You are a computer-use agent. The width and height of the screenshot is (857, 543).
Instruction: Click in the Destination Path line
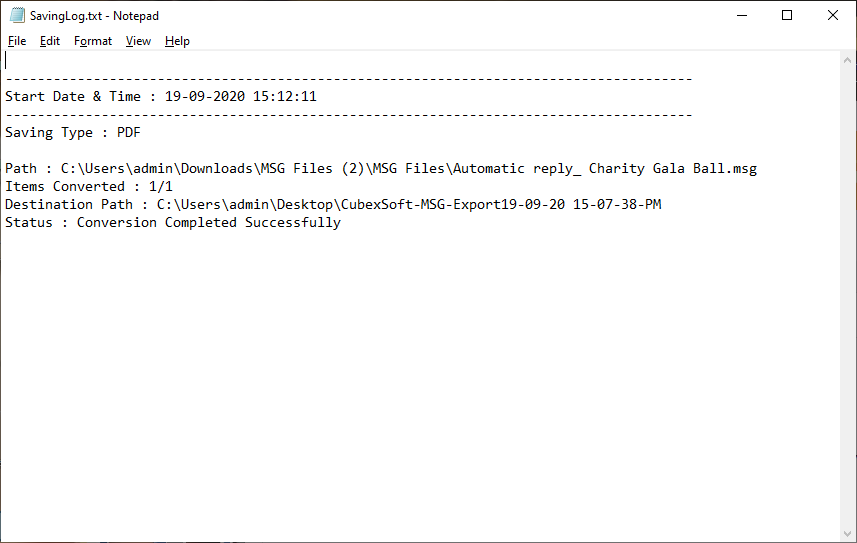coord(333,205)
